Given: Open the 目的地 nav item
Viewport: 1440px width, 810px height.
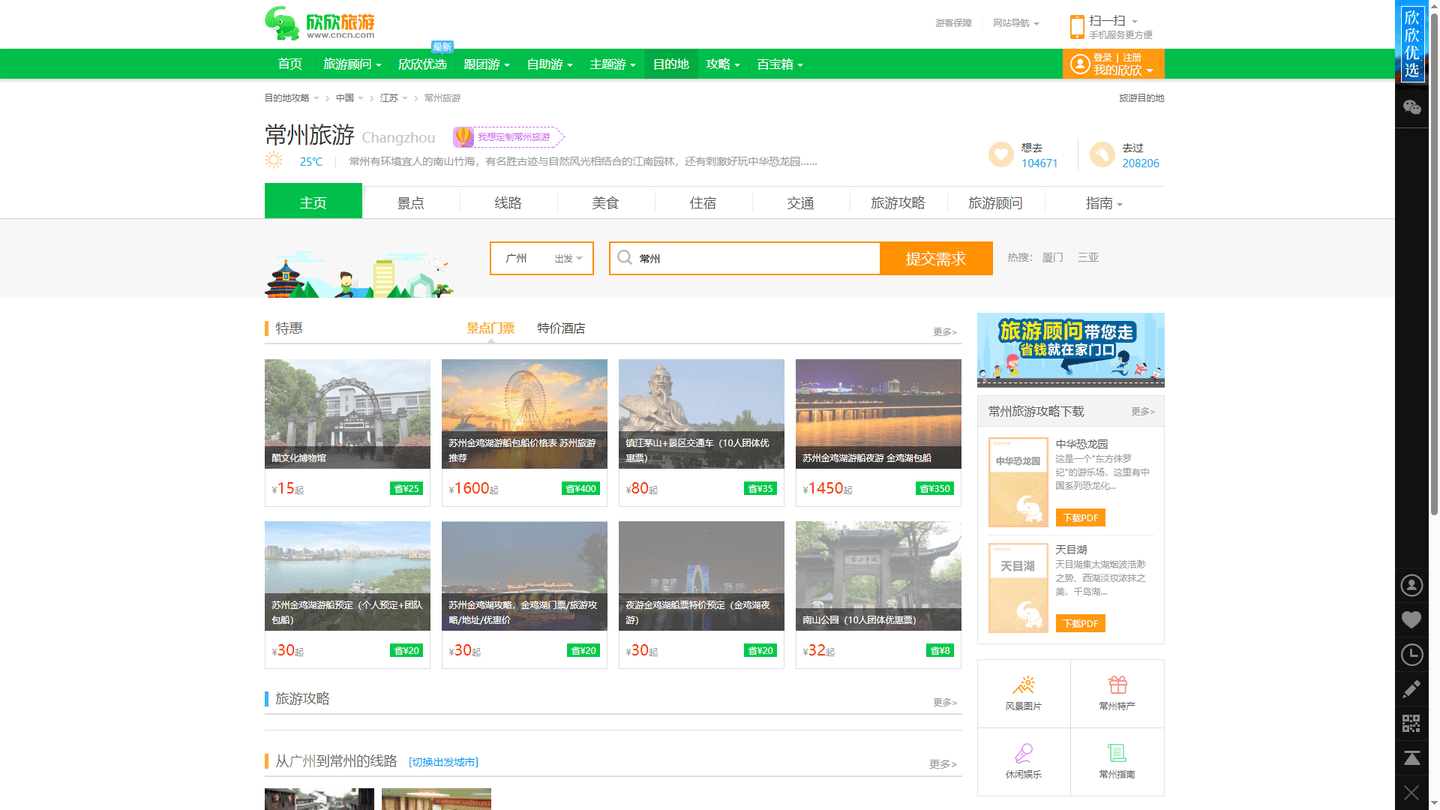Looking at the screenshot, I should [671, 64].
